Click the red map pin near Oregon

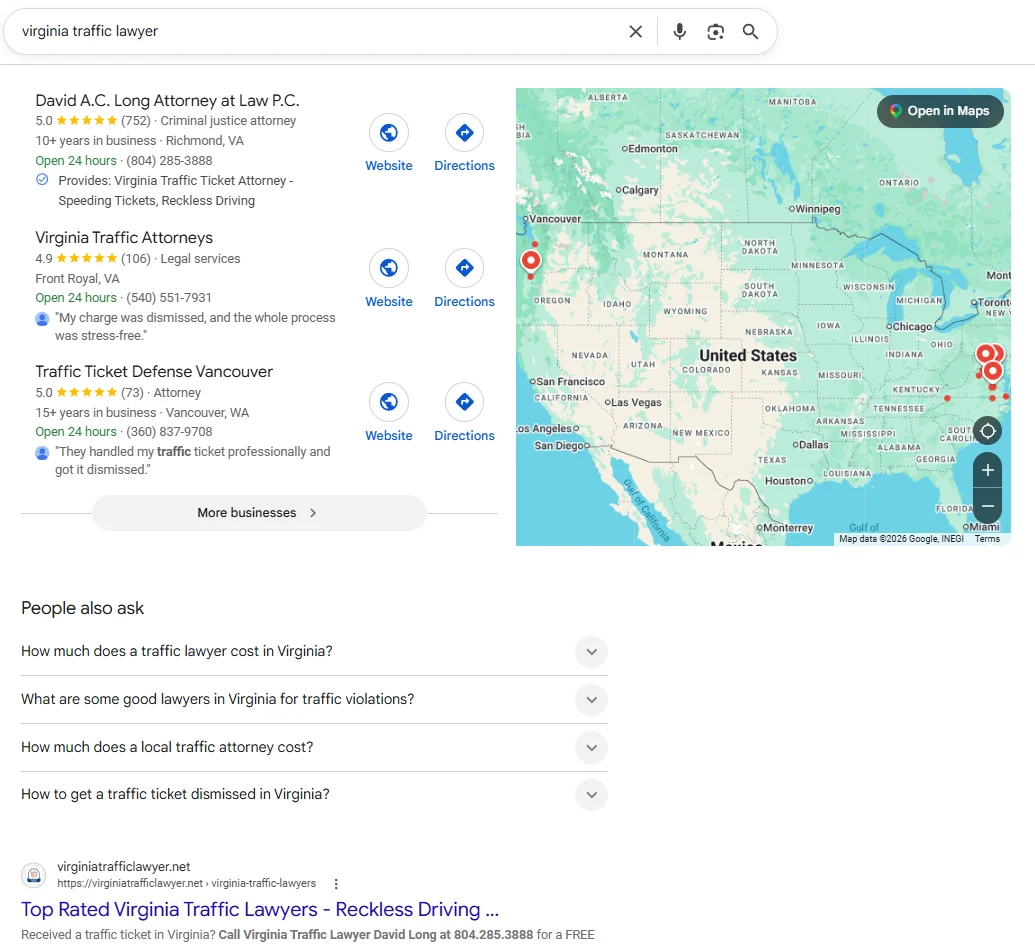(531, 261)
